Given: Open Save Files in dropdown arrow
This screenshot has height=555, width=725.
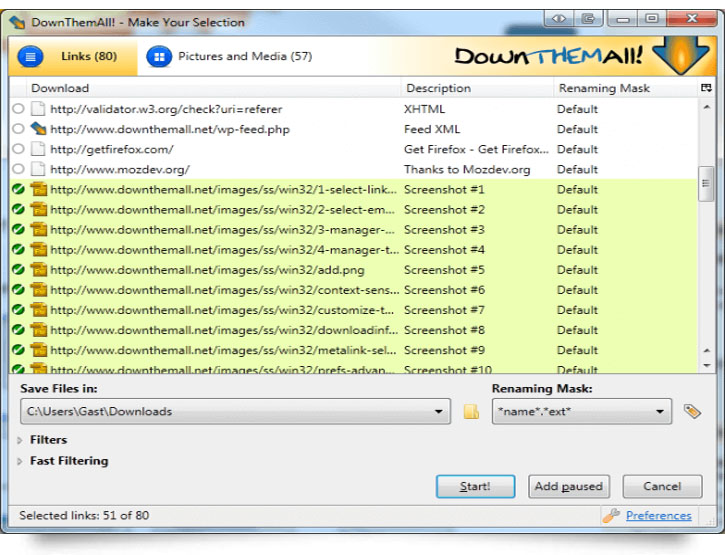Looking at the screenshot, I should [x=438, y=411].
